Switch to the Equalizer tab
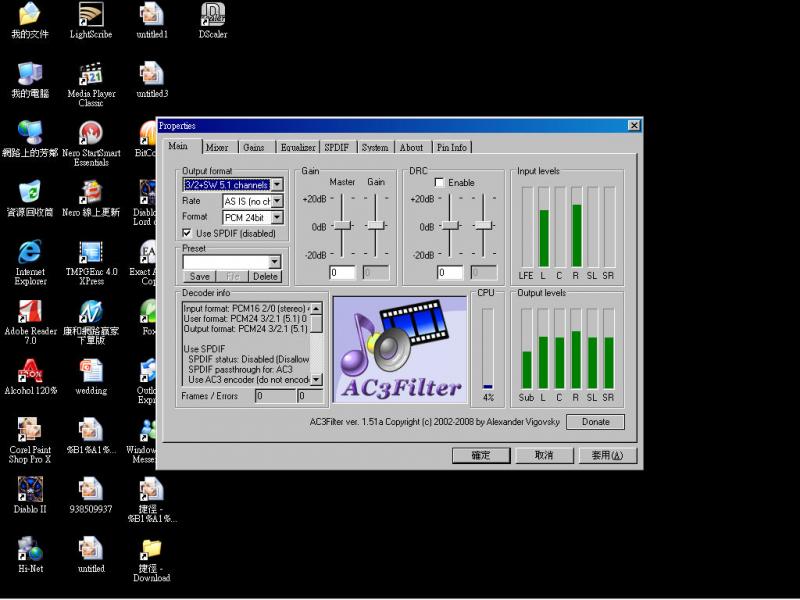Viewport: 800px width, 600px height. 298,148
